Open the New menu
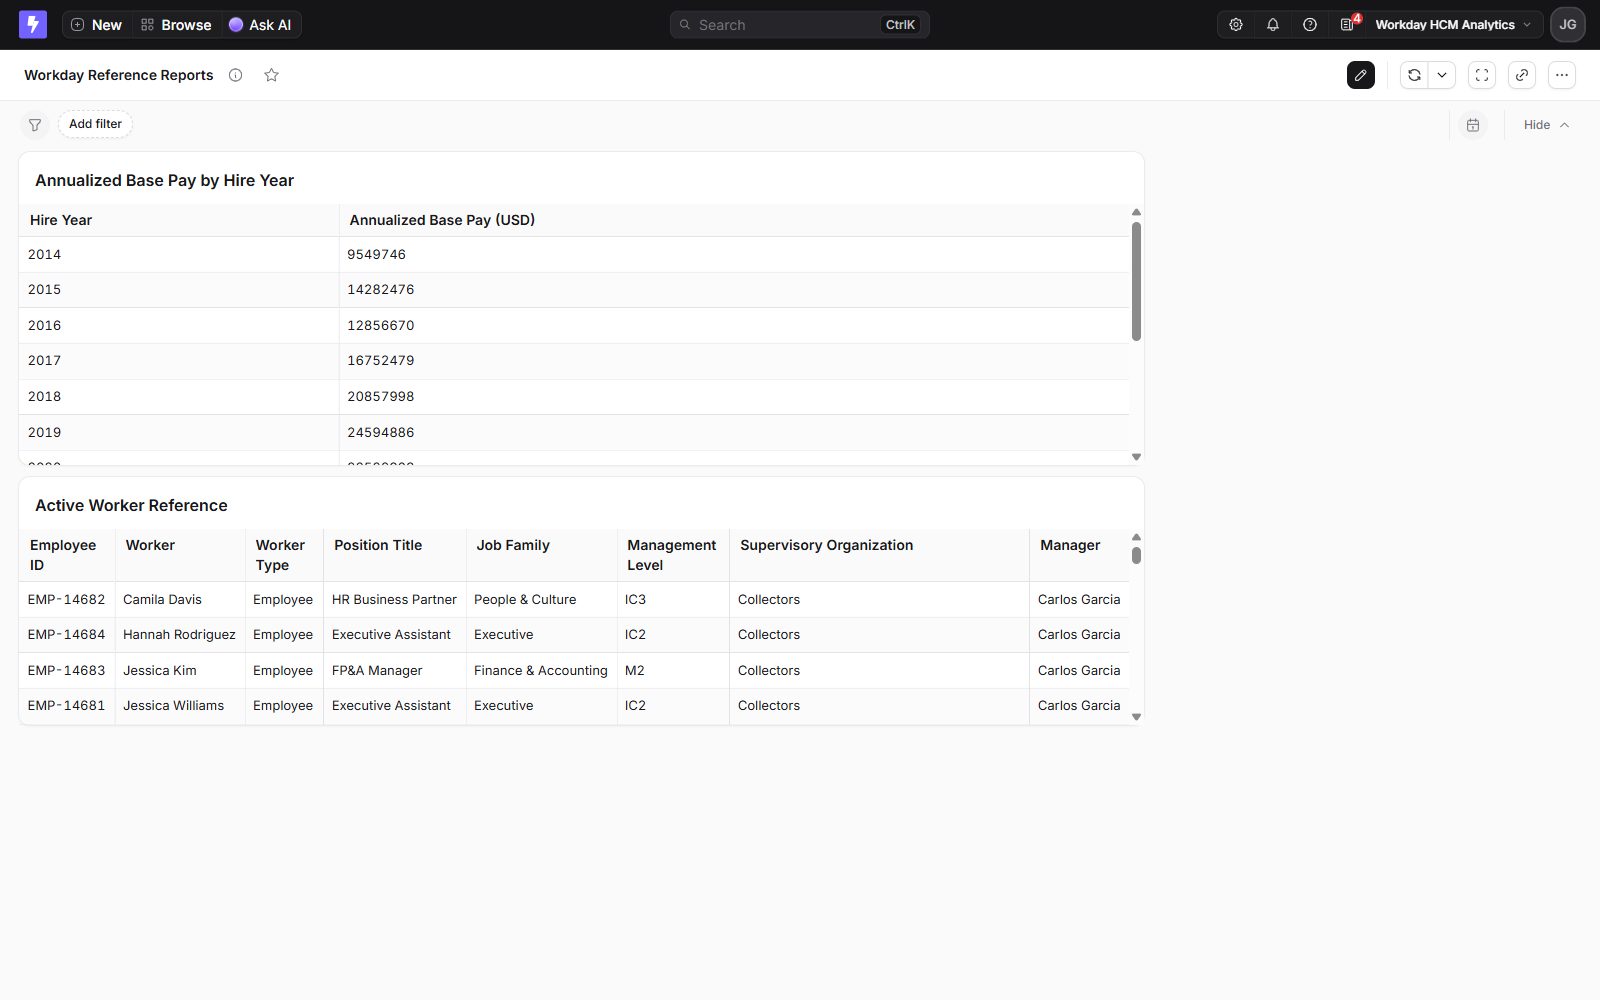Viewport: 1600px width, 1000px height. (96, 25)
